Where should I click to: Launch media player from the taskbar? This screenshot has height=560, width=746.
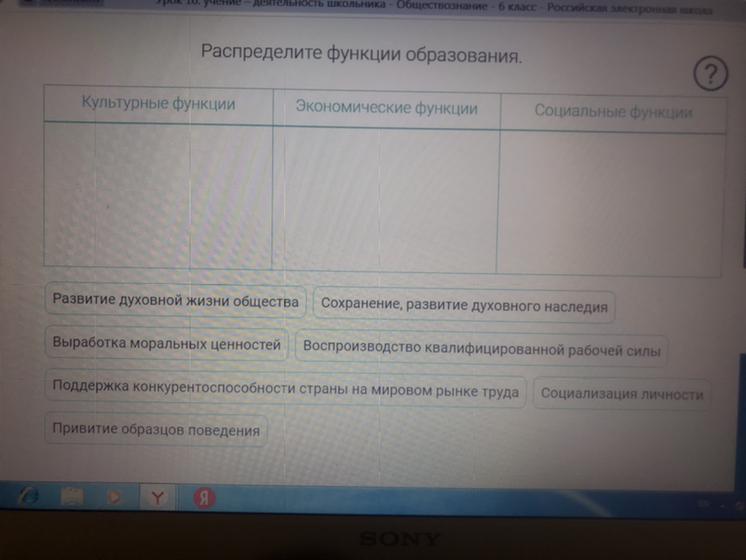tap(113, 497)
